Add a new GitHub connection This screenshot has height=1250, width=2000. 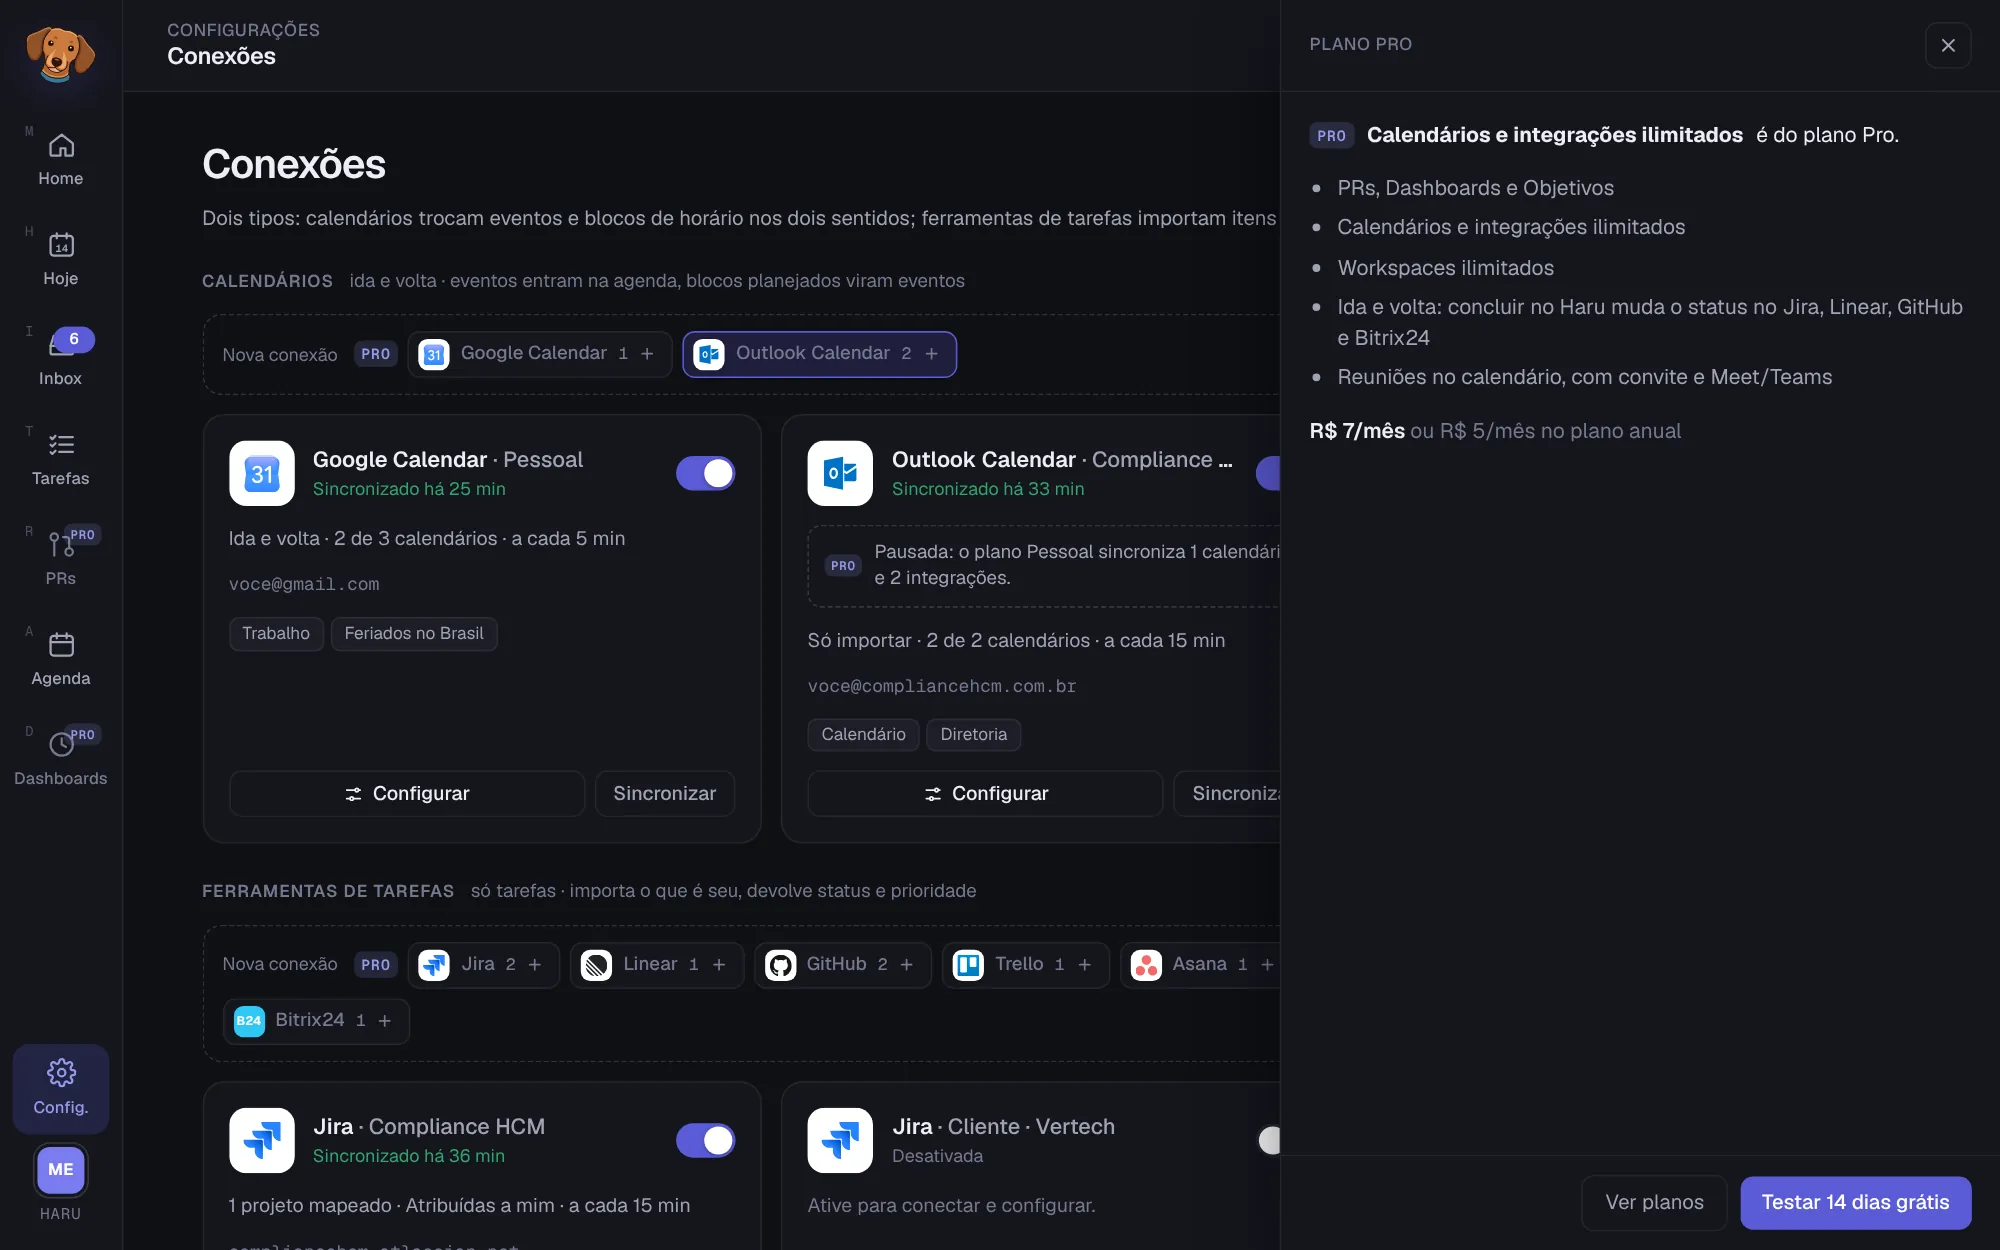[x=842, y=964]
